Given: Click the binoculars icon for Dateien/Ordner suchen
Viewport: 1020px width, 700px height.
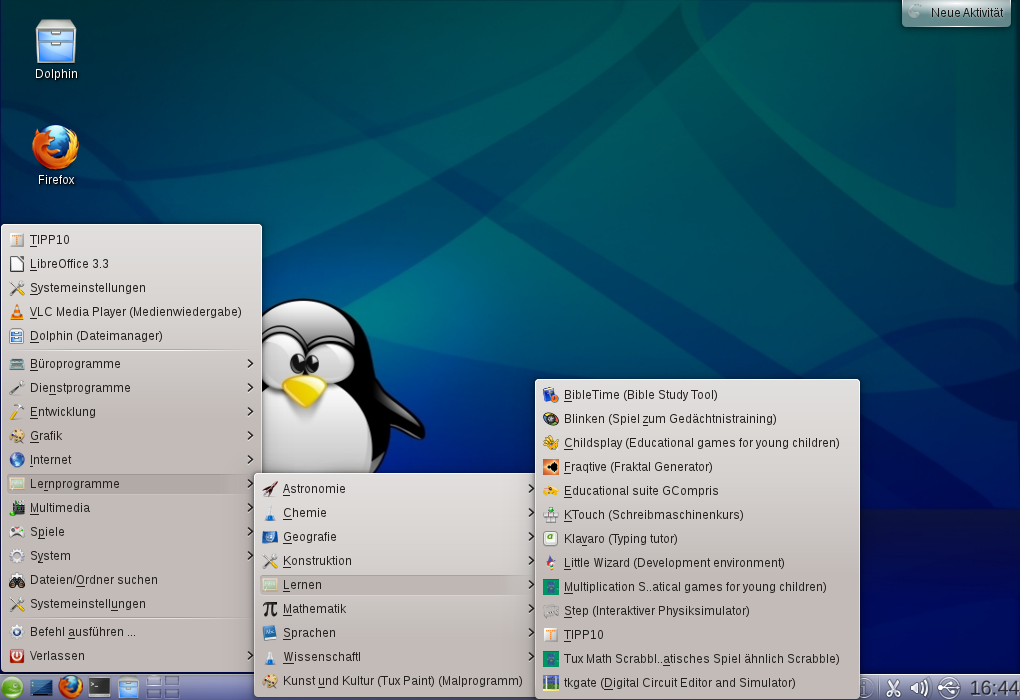Looking at the screenshot, I should pos(17,580).
